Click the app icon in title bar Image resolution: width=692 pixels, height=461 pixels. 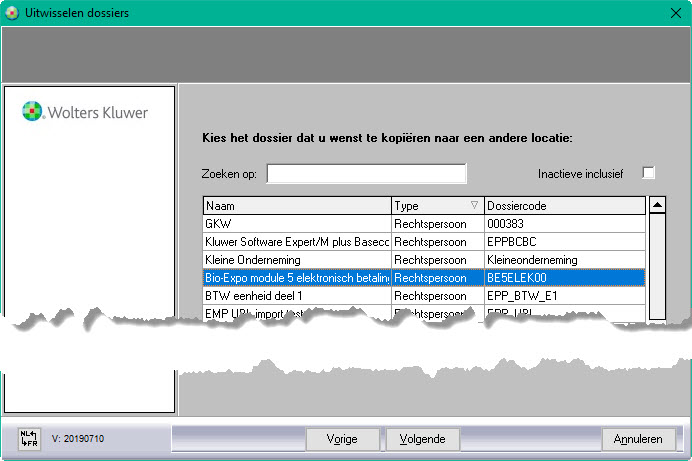tap(13, 13)
